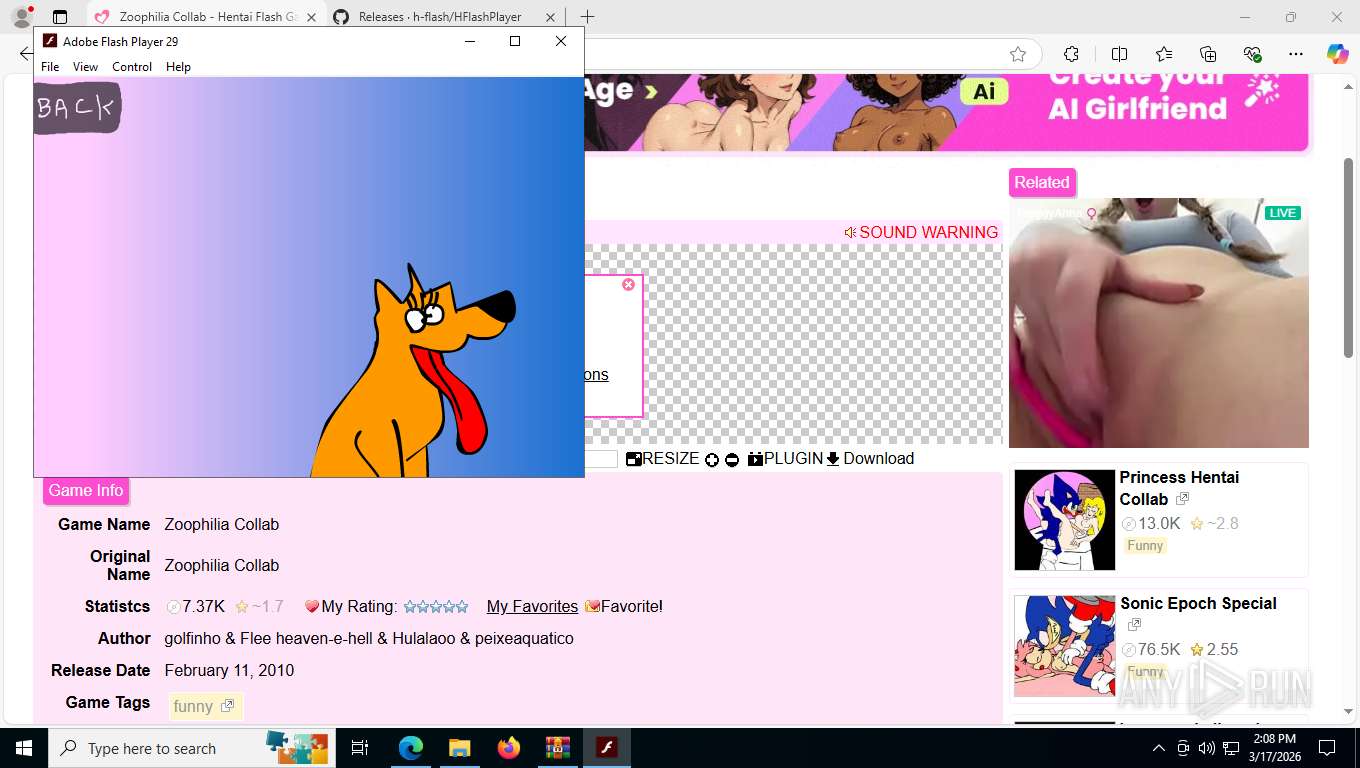
Task: Open Edge Settings and more menu
Action: click(x=1296, y=54)
